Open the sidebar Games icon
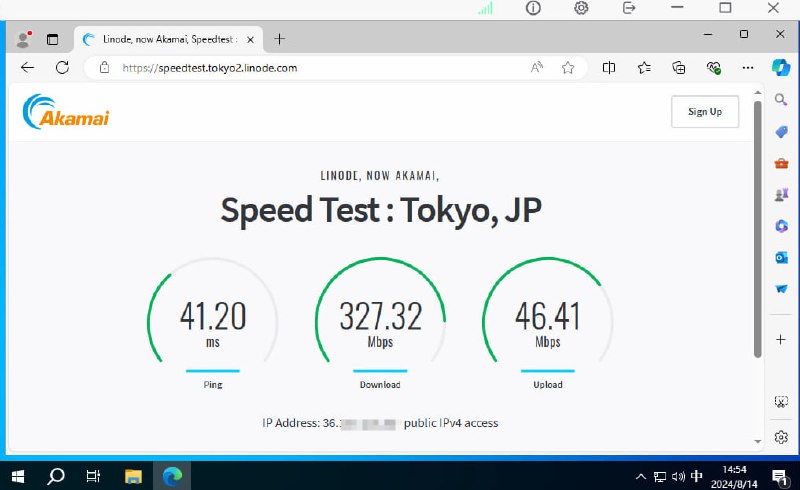 781,194
